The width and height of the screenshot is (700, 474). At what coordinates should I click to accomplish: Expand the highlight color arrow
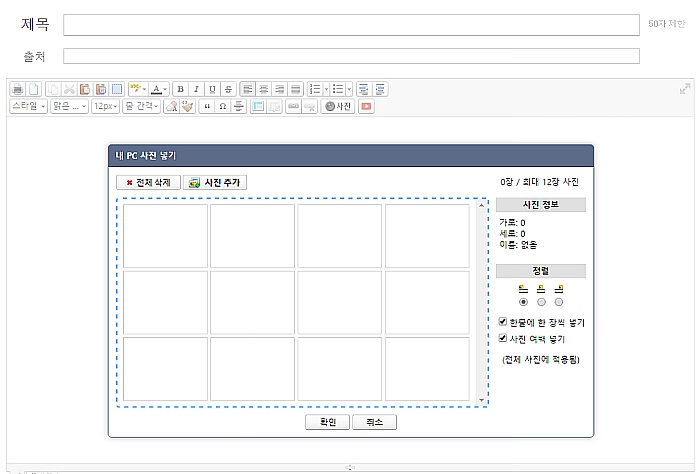pyautogui.click(x=144, y=89)
